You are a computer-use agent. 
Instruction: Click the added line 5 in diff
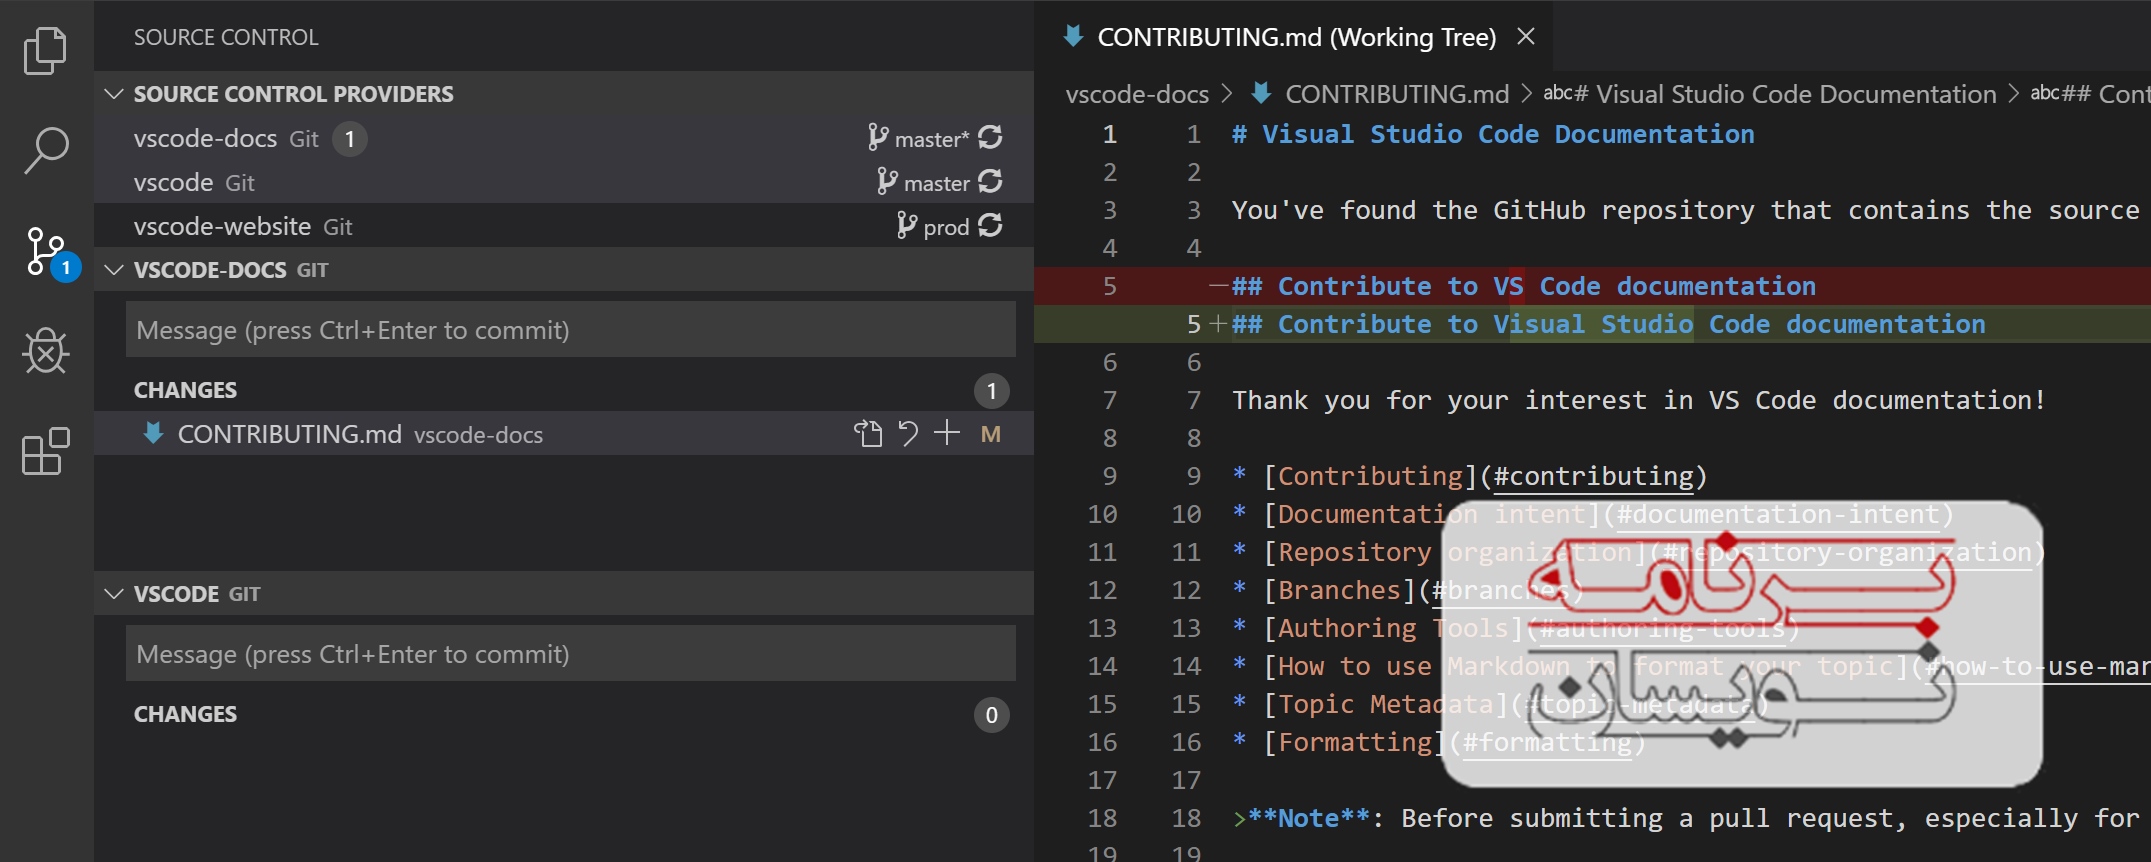1592,324
